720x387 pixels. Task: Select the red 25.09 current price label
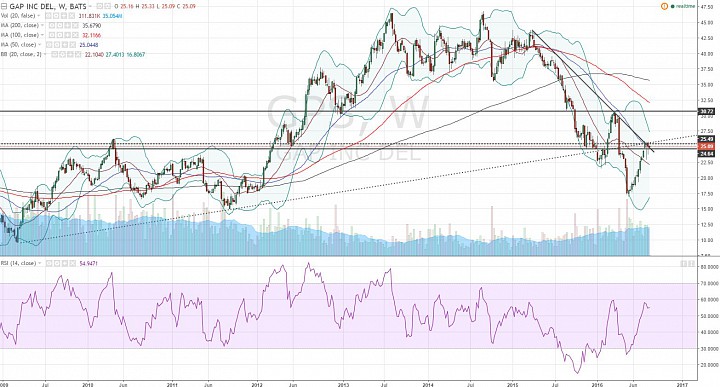point(706,146)
